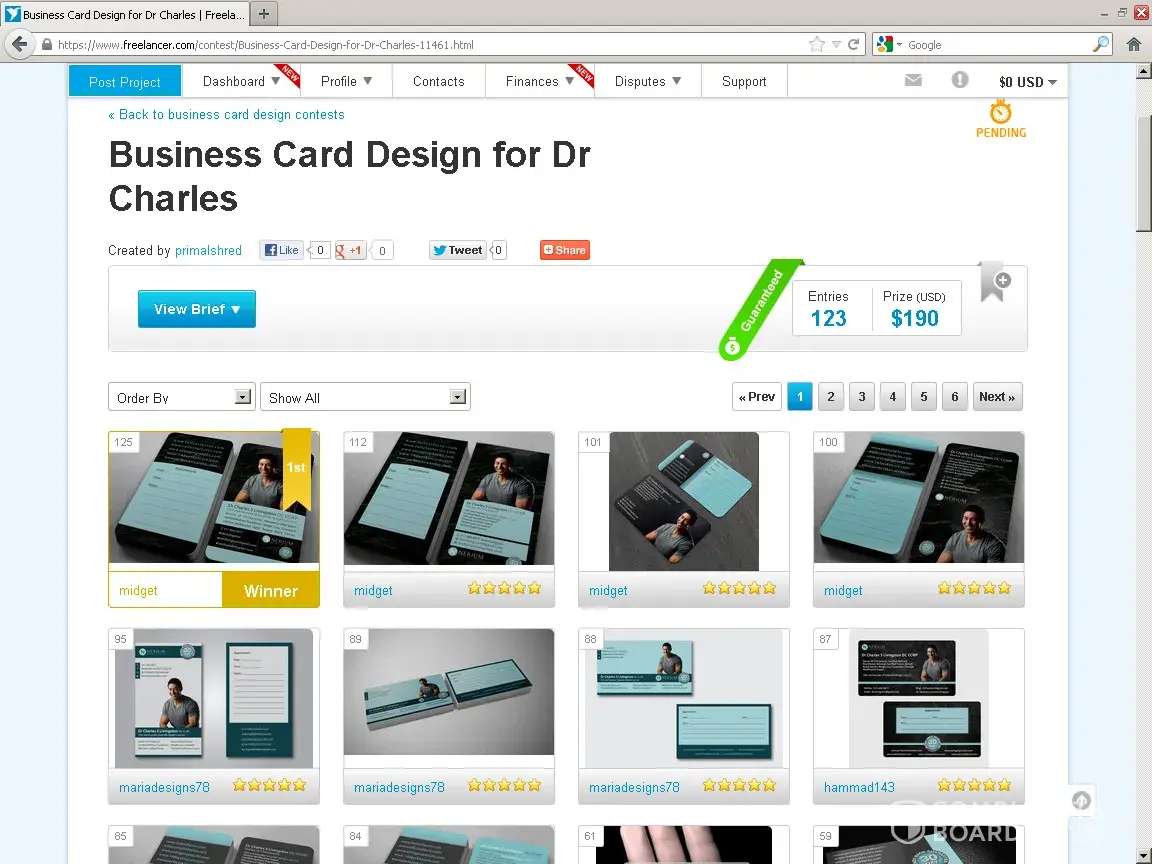
Task: Expand the View Brief button
Action: coord(197,309)
